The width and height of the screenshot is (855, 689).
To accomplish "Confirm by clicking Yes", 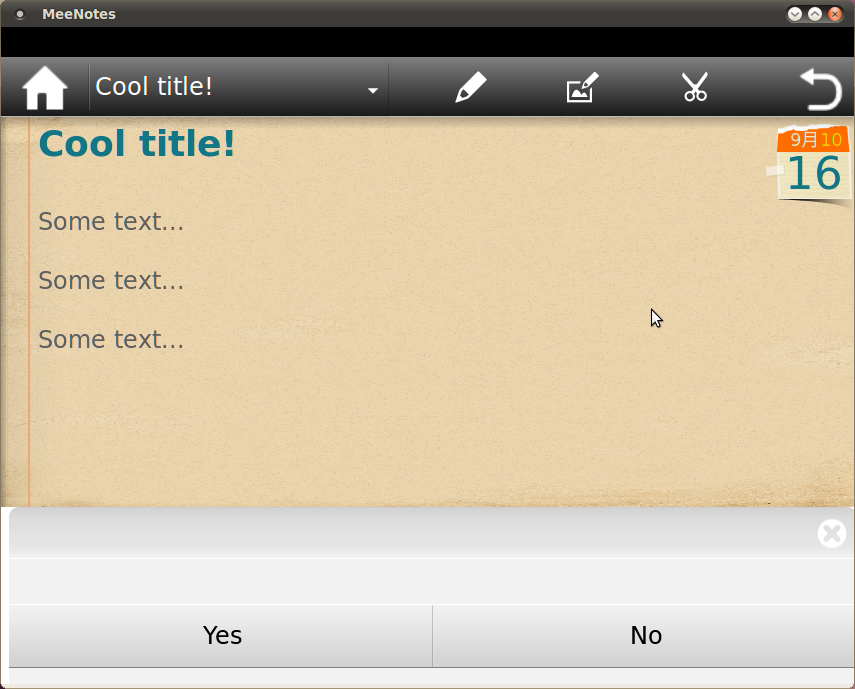I will [221, 636].
